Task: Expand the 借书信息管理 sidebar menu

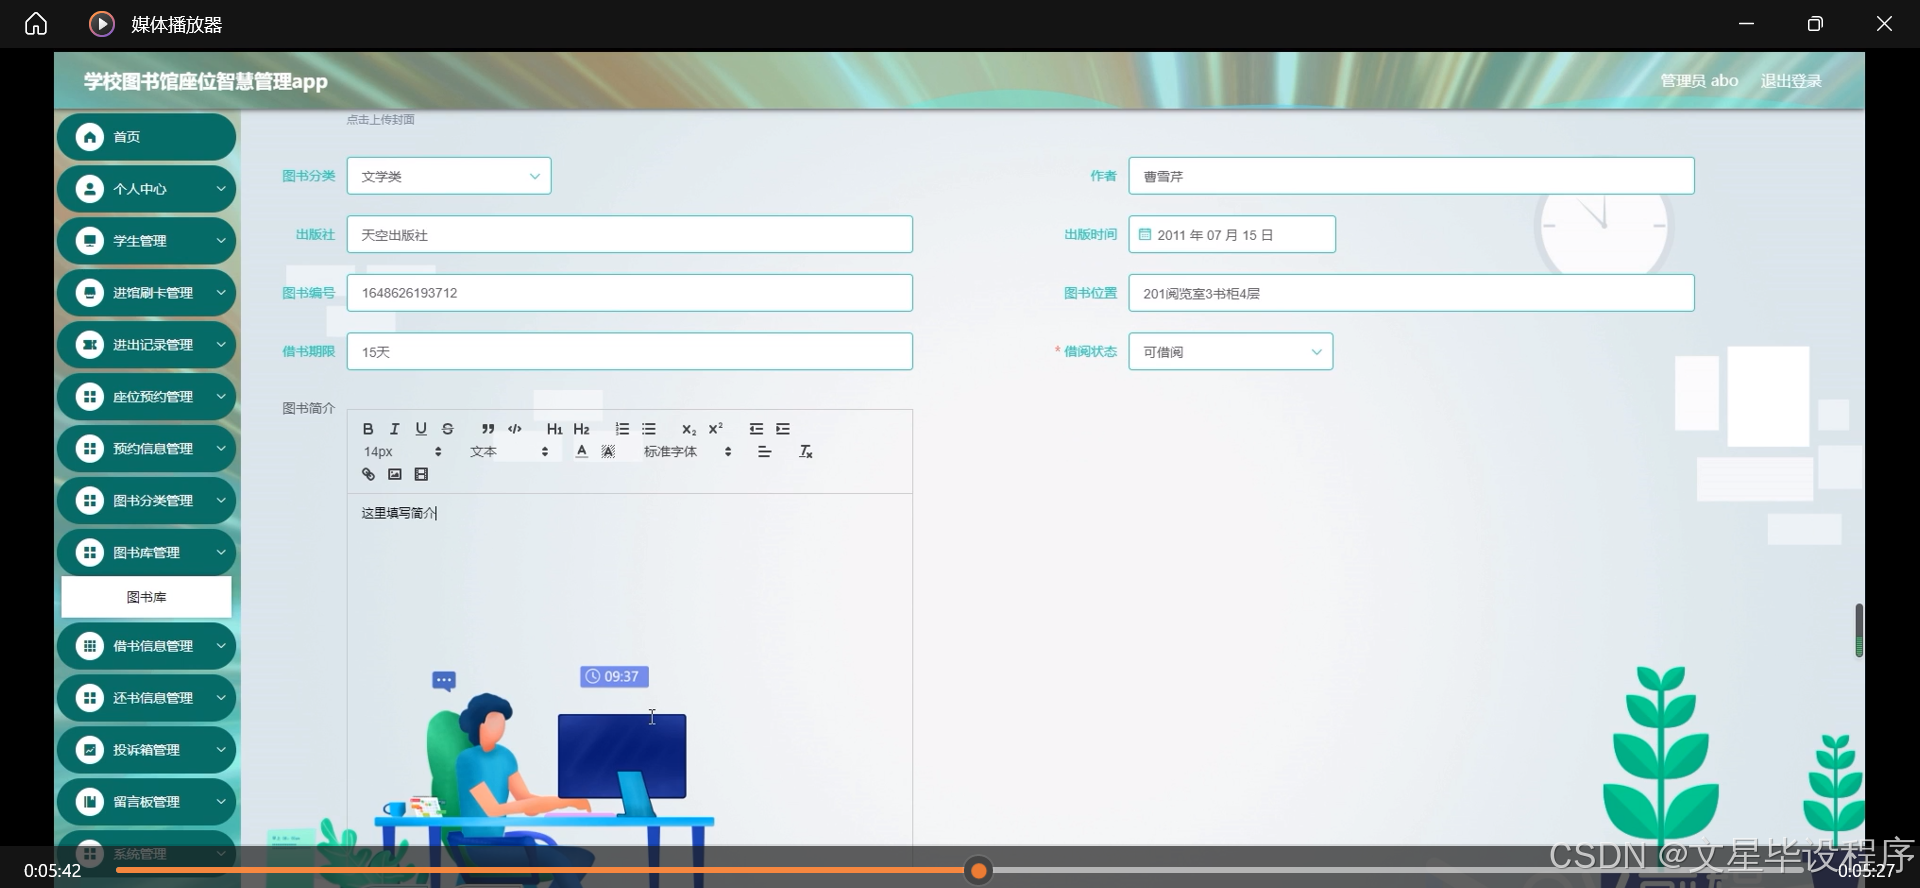Action: (146, 646)
